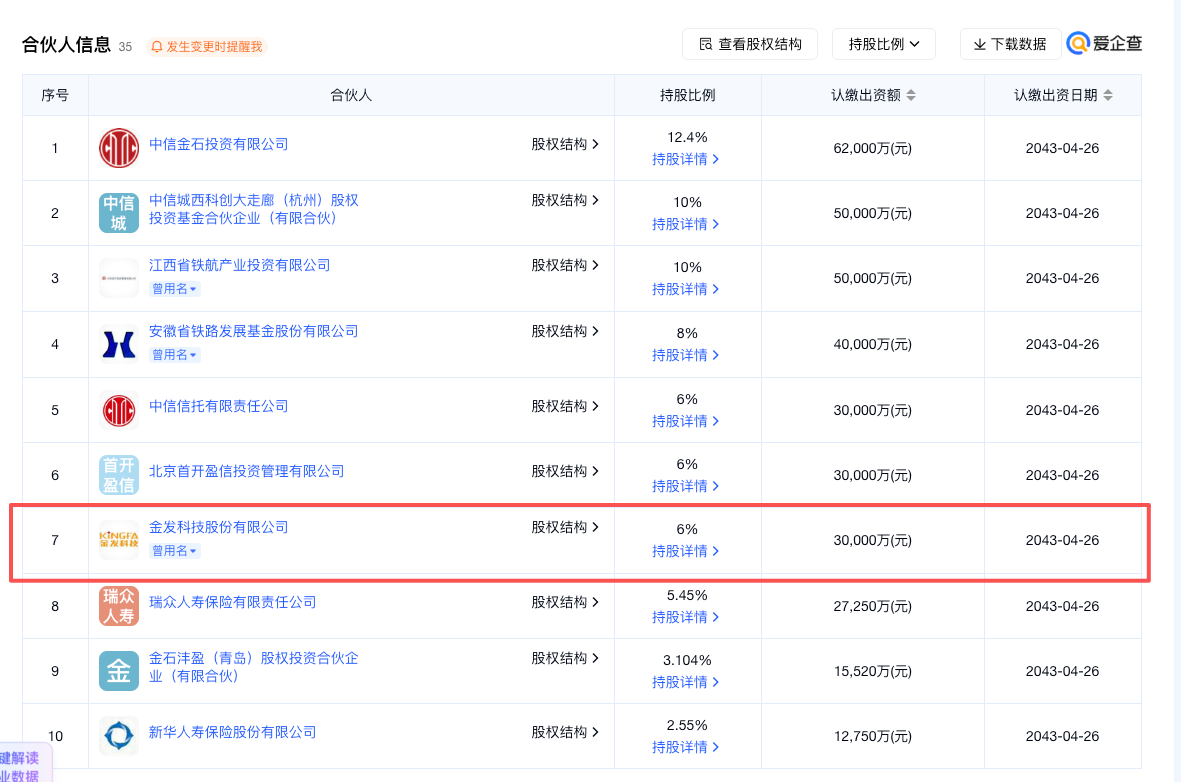
Task: Open 股权结构 for 中信城西科创大走廊
Action: point(565,200)
